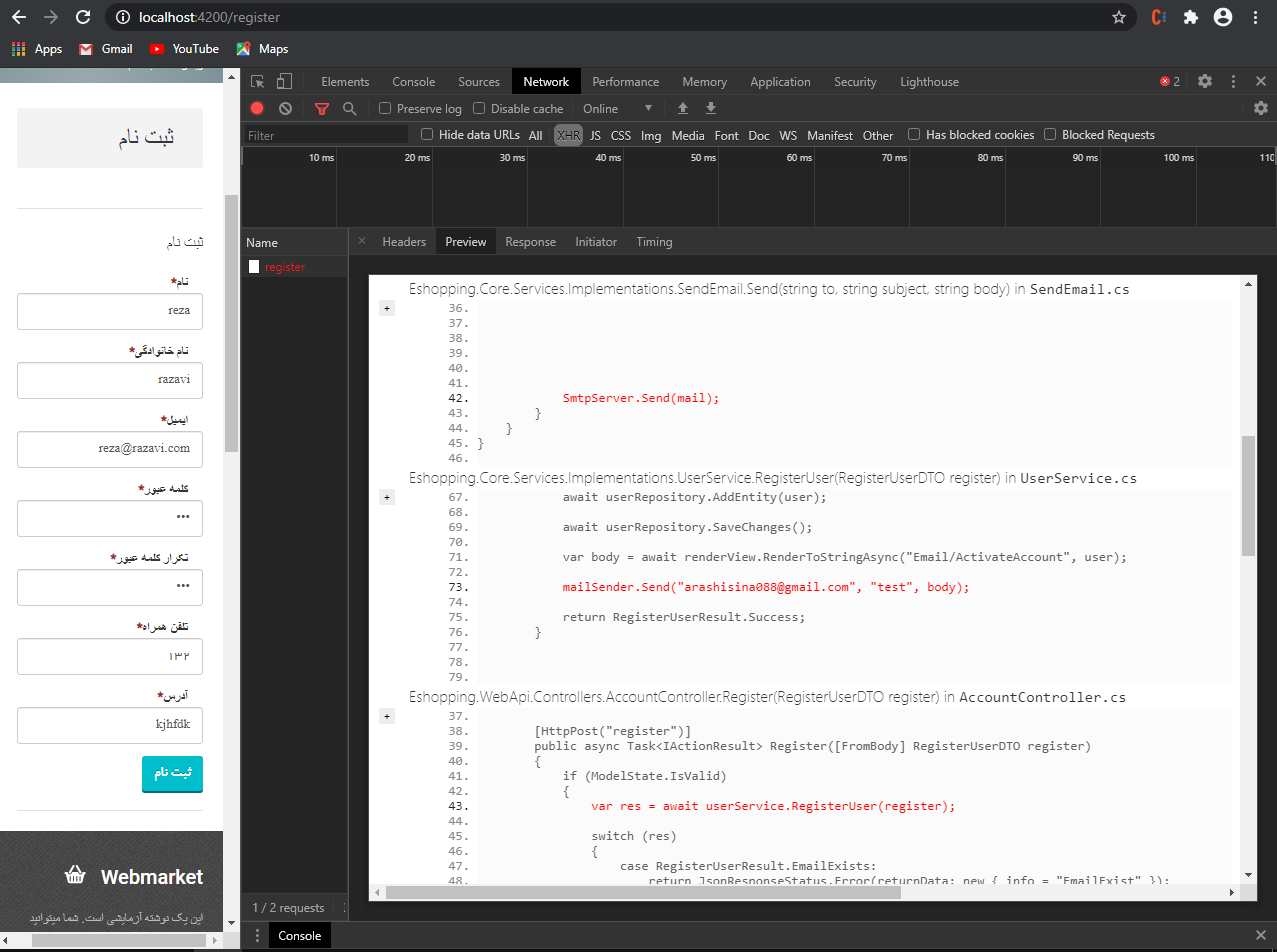The width and height of the screenshot is (1277, 952).
Task: Open the browser Extensions puzzle icon
Action: [x=1190, y=17]
